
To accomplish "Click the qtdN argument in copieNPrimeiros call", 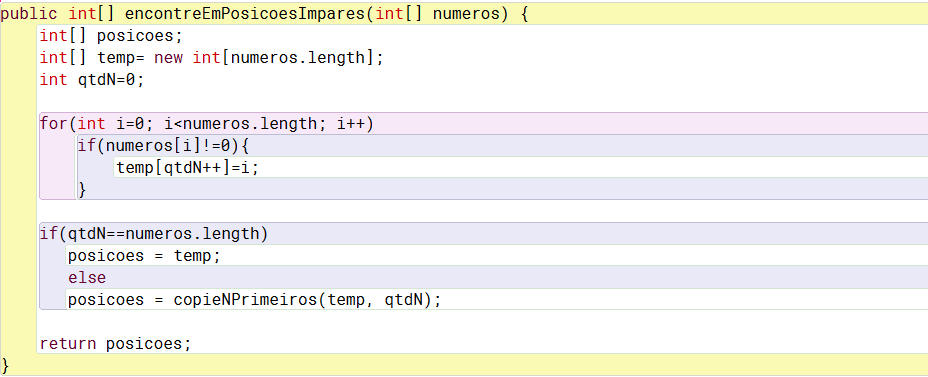I will [x=404, y=299].
